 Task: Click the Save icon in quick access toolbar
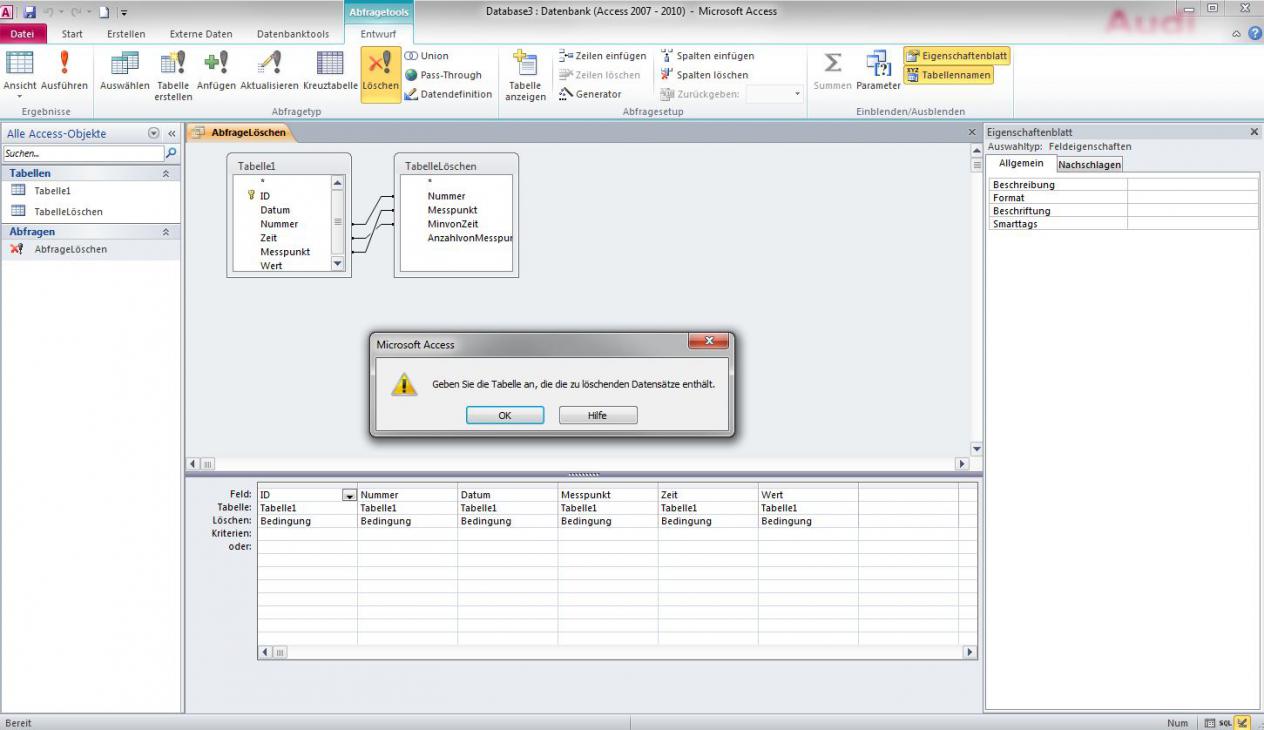(29, 11)
